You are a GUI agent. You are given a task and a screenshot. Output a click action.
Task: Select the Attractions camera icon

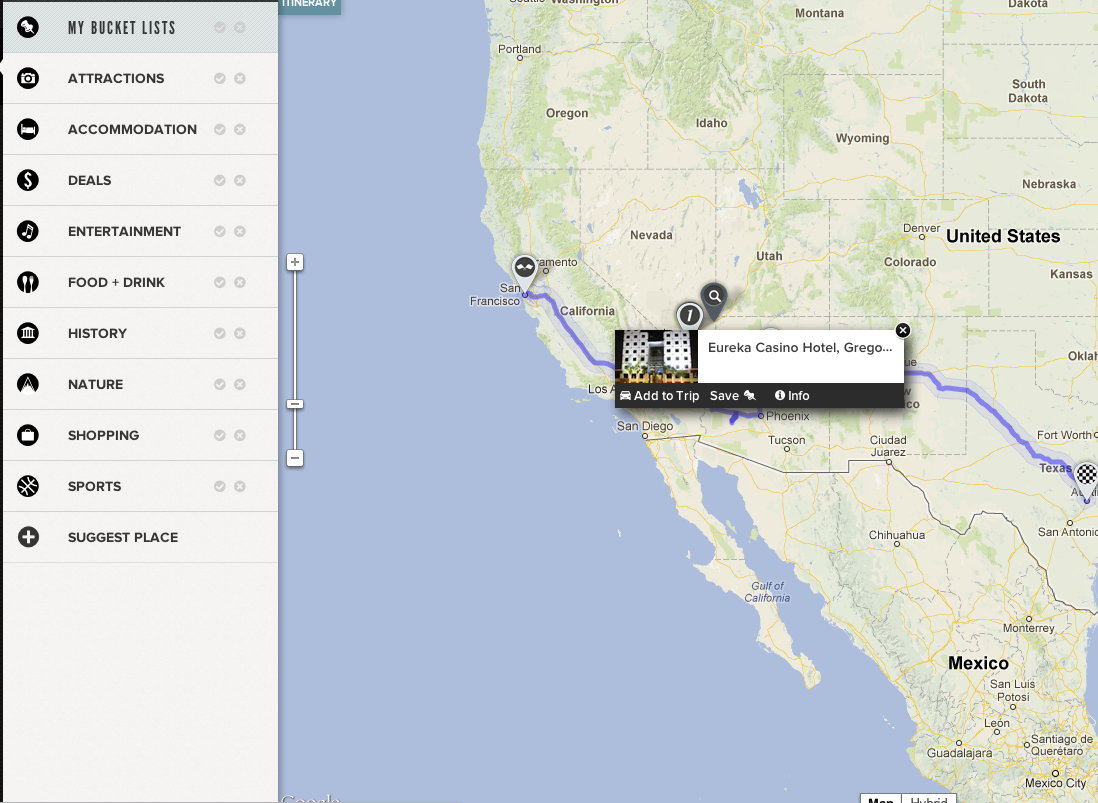click(x=28, y=78)
